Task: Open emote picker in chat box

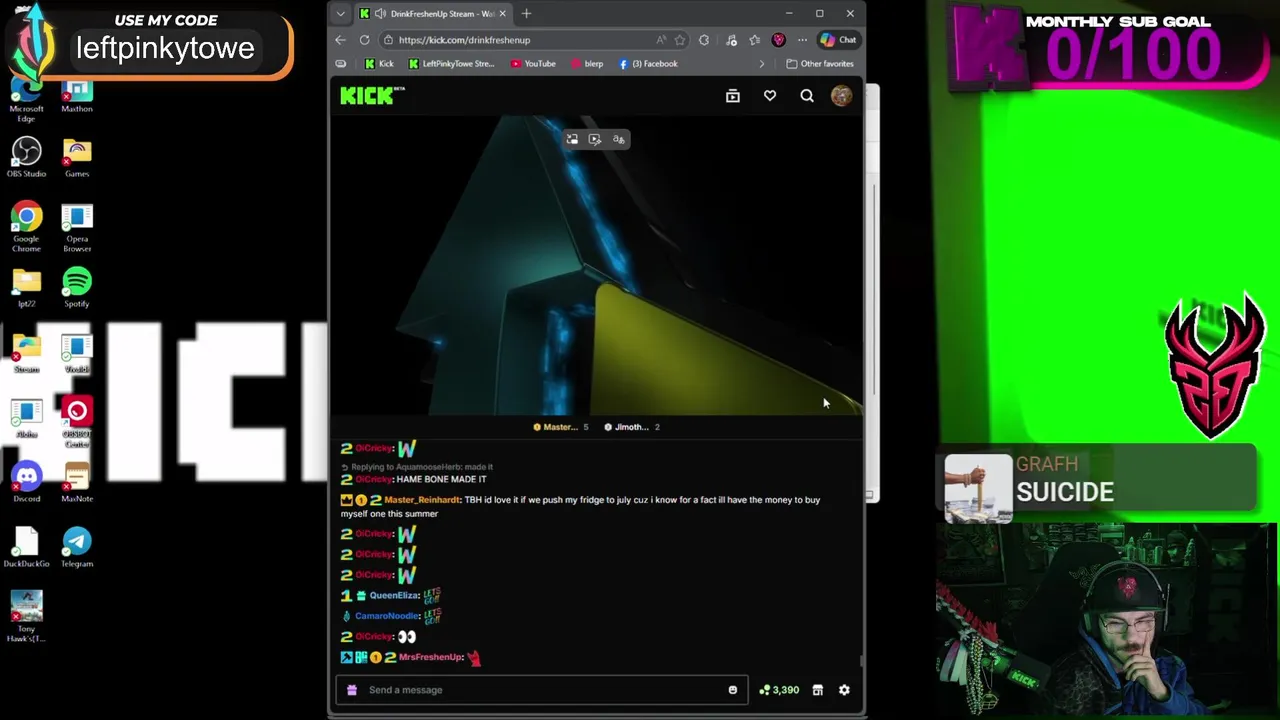Action: tap(733, 690)
